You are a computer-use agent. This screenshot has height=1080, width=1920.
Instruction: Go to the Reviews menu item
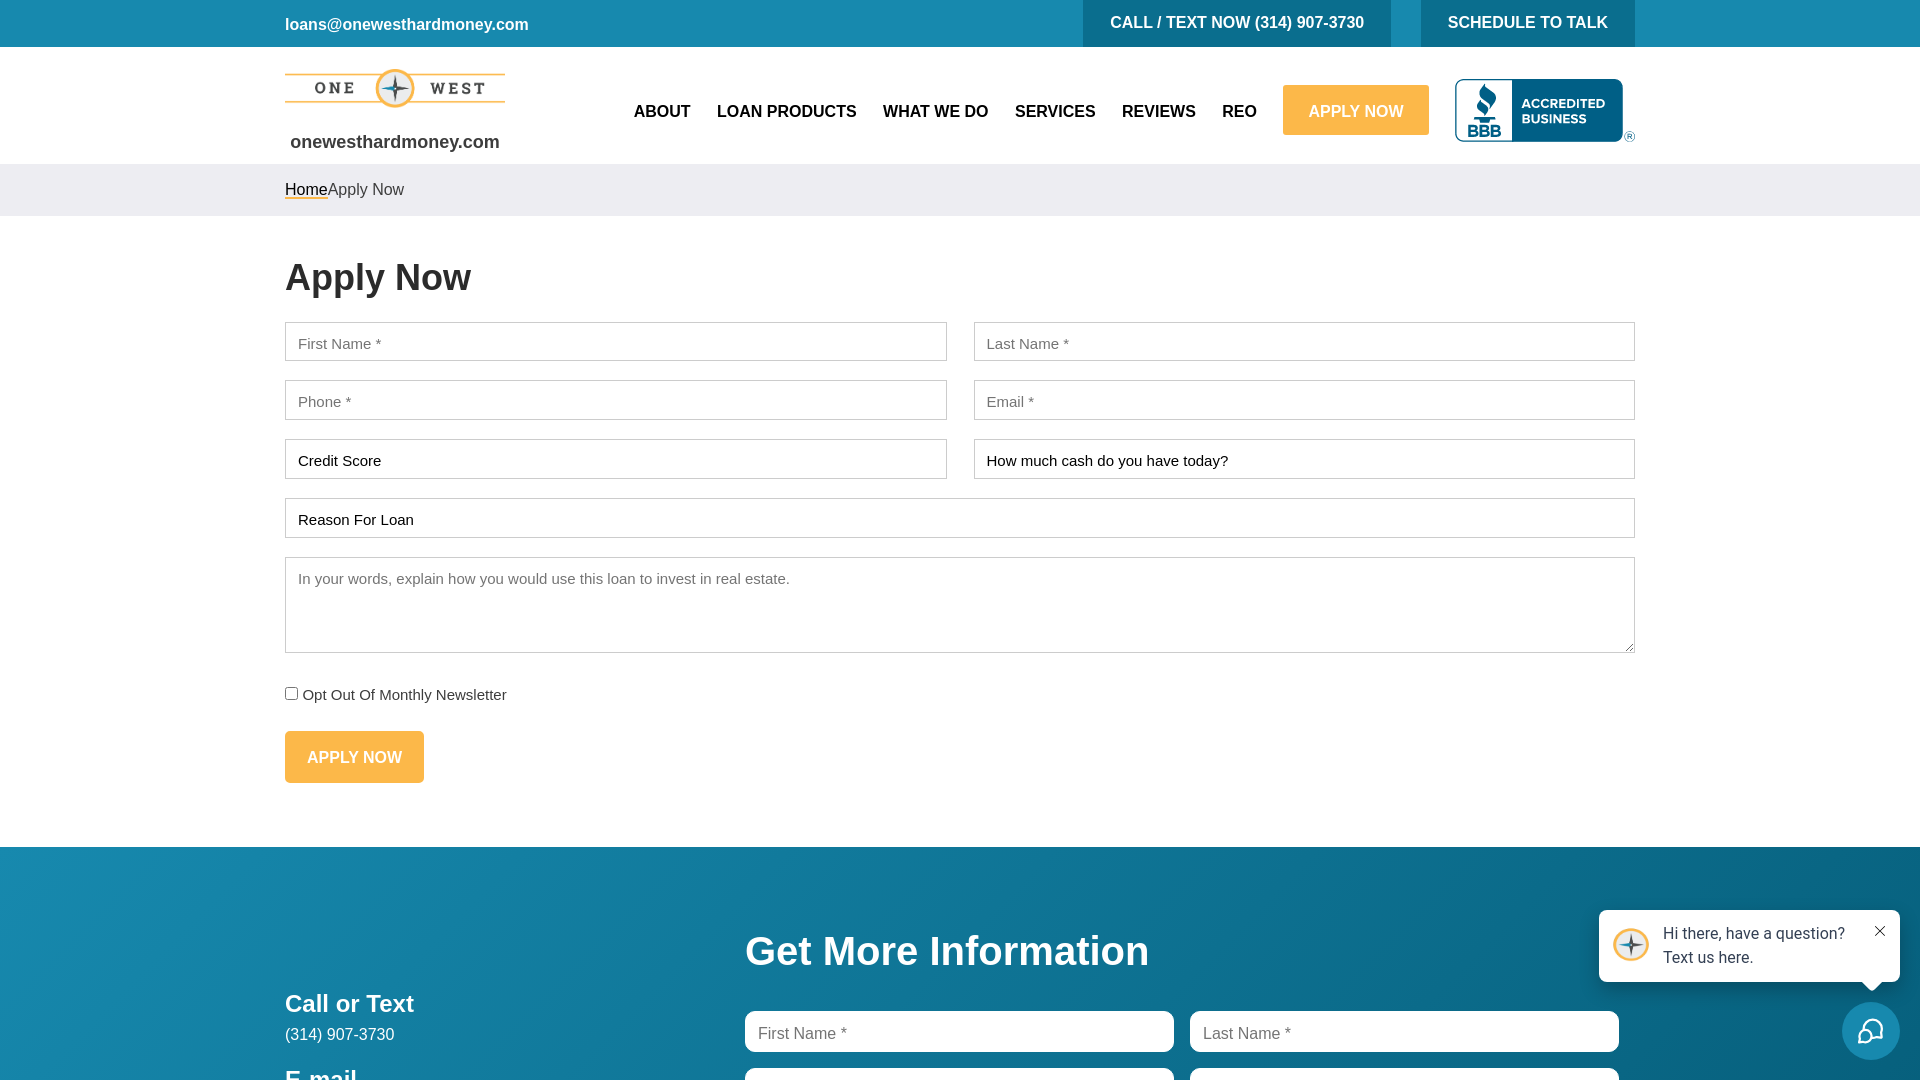(x=1158, y=112)
